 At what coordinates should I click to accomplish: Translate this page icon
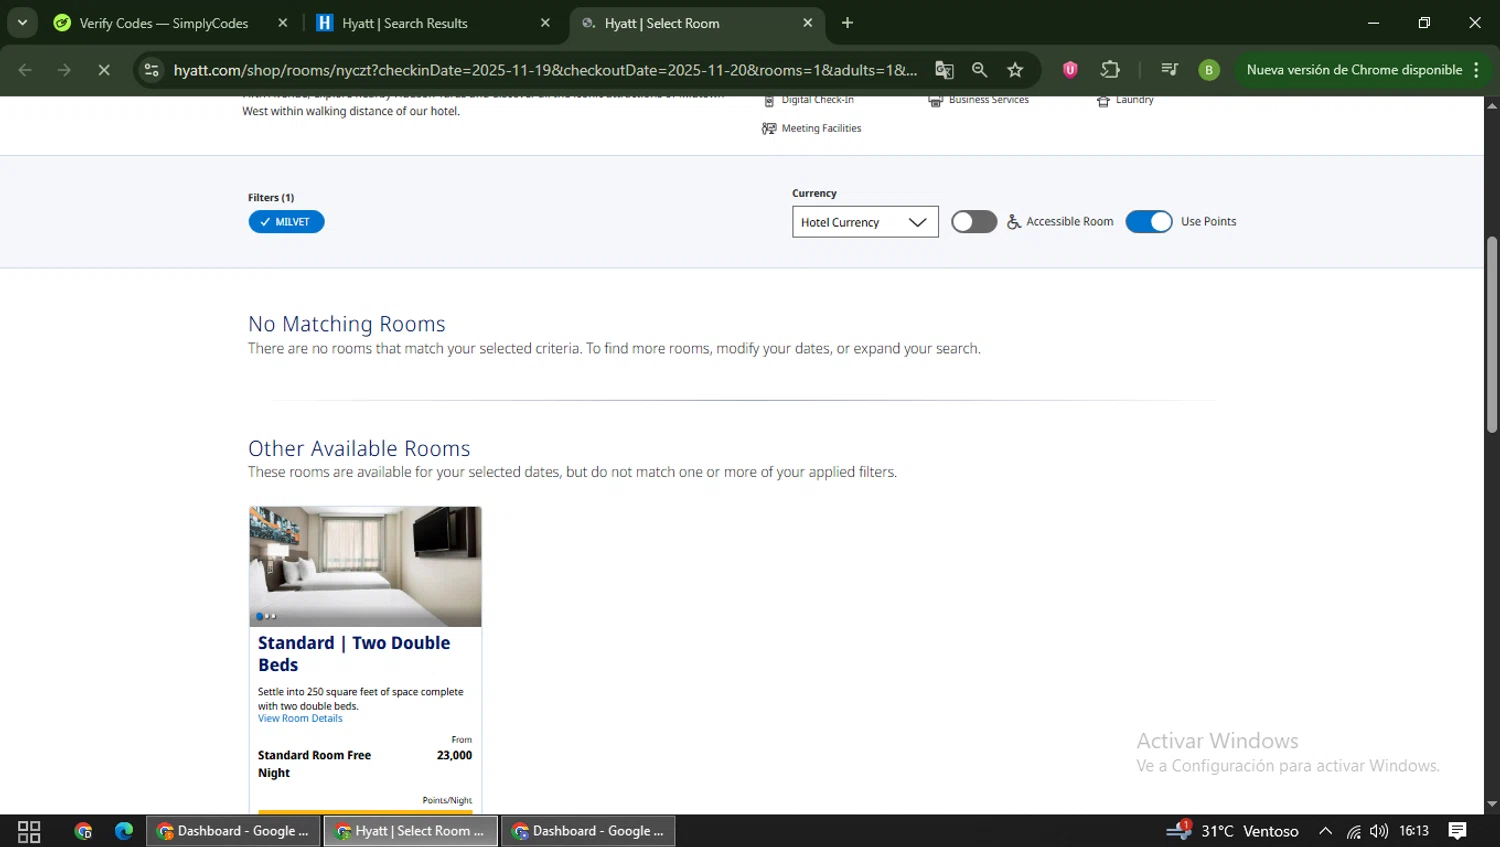[944, 70]
